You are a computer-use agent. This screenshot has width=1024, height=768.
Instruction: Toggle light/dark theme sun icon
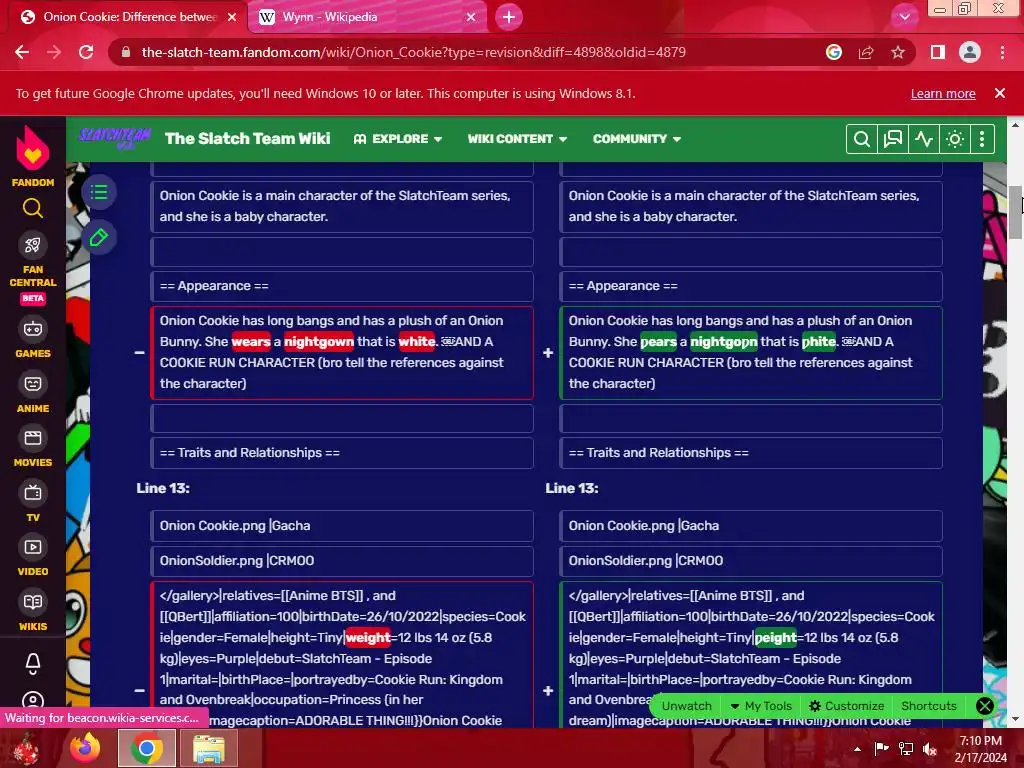[955, 139]
